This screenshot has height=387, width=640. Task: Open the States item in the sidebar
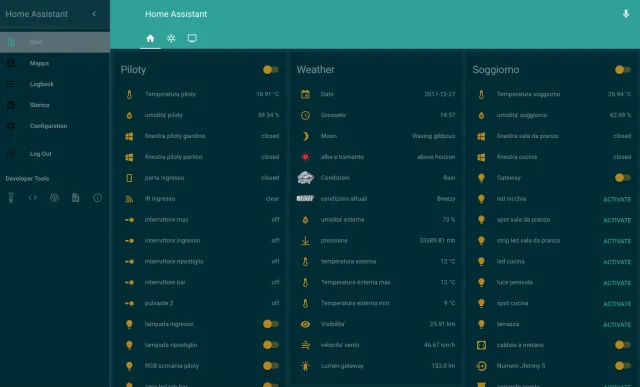(55, 42)
